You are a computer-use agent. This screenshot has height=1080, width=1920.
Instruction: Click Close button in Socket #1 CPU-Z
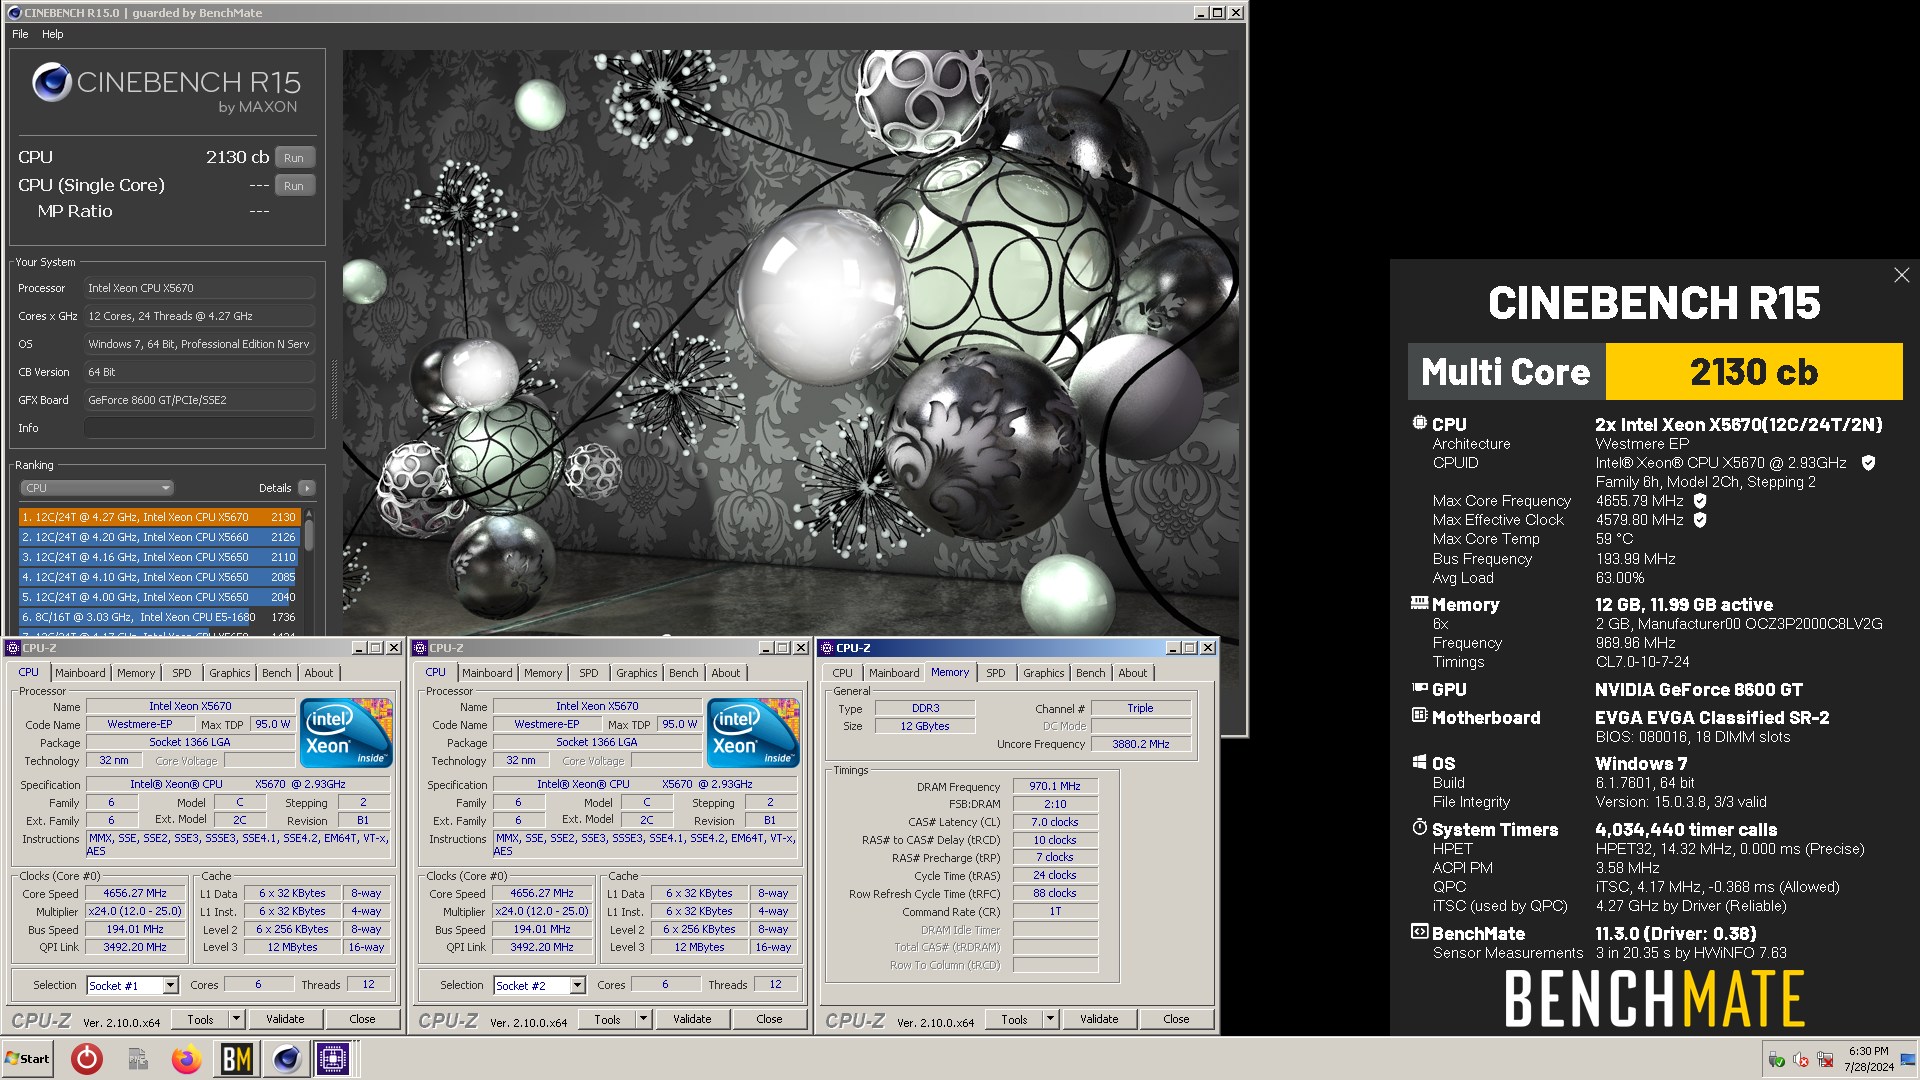(x=362, y=1019)
